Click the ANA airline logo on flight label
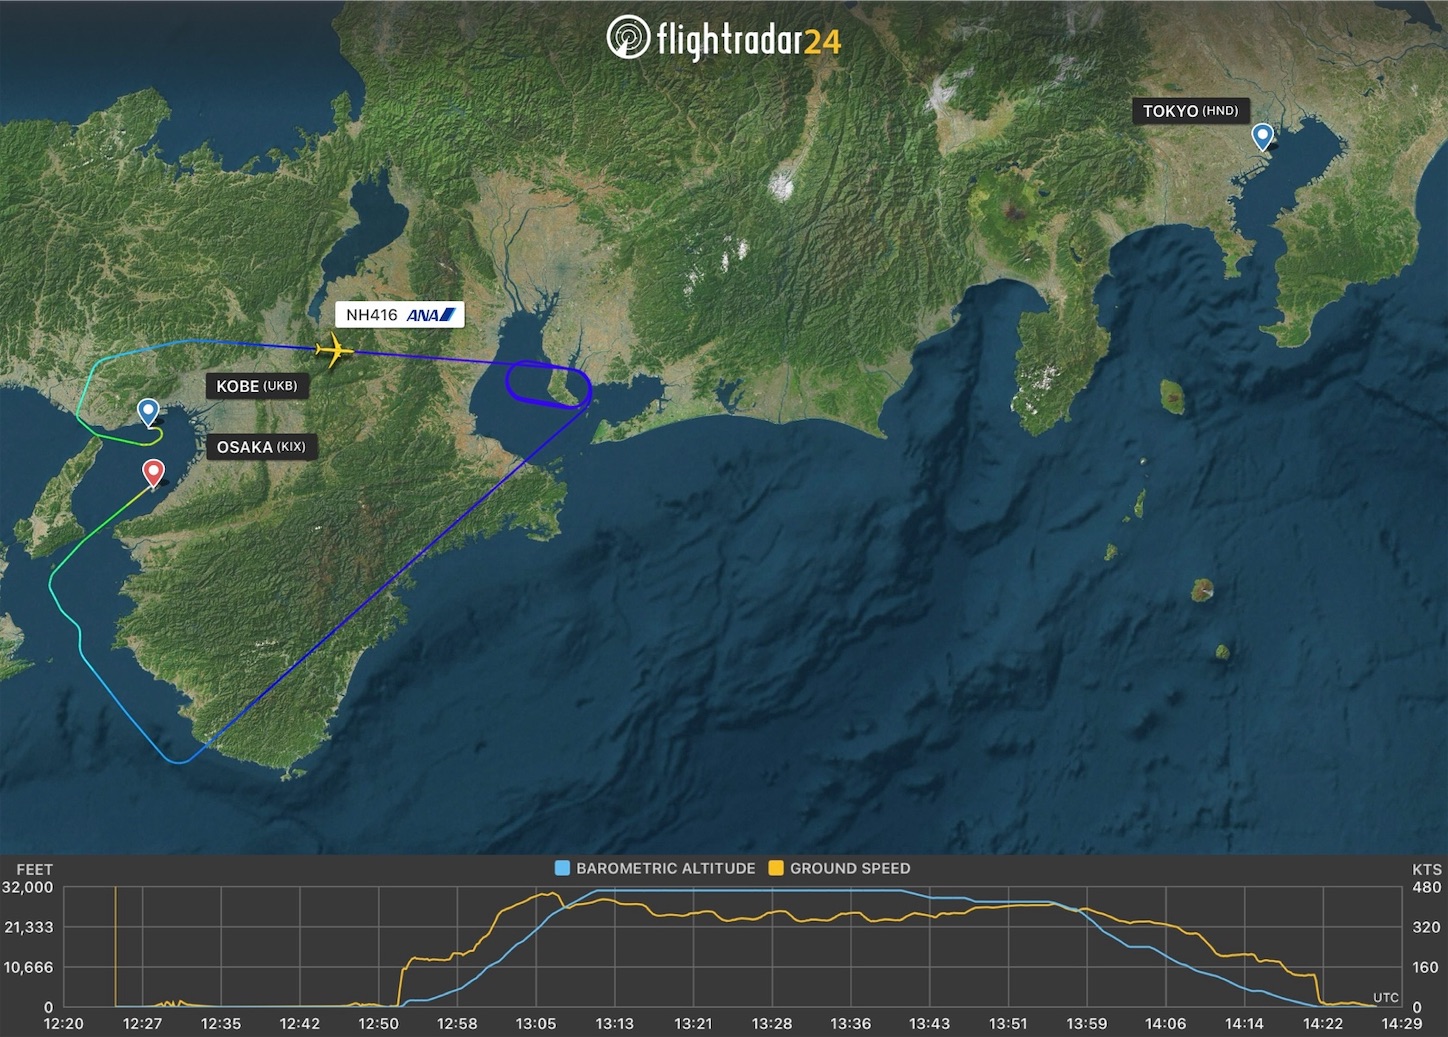The image size is (1448, 1037). click(x=430, y=314)
